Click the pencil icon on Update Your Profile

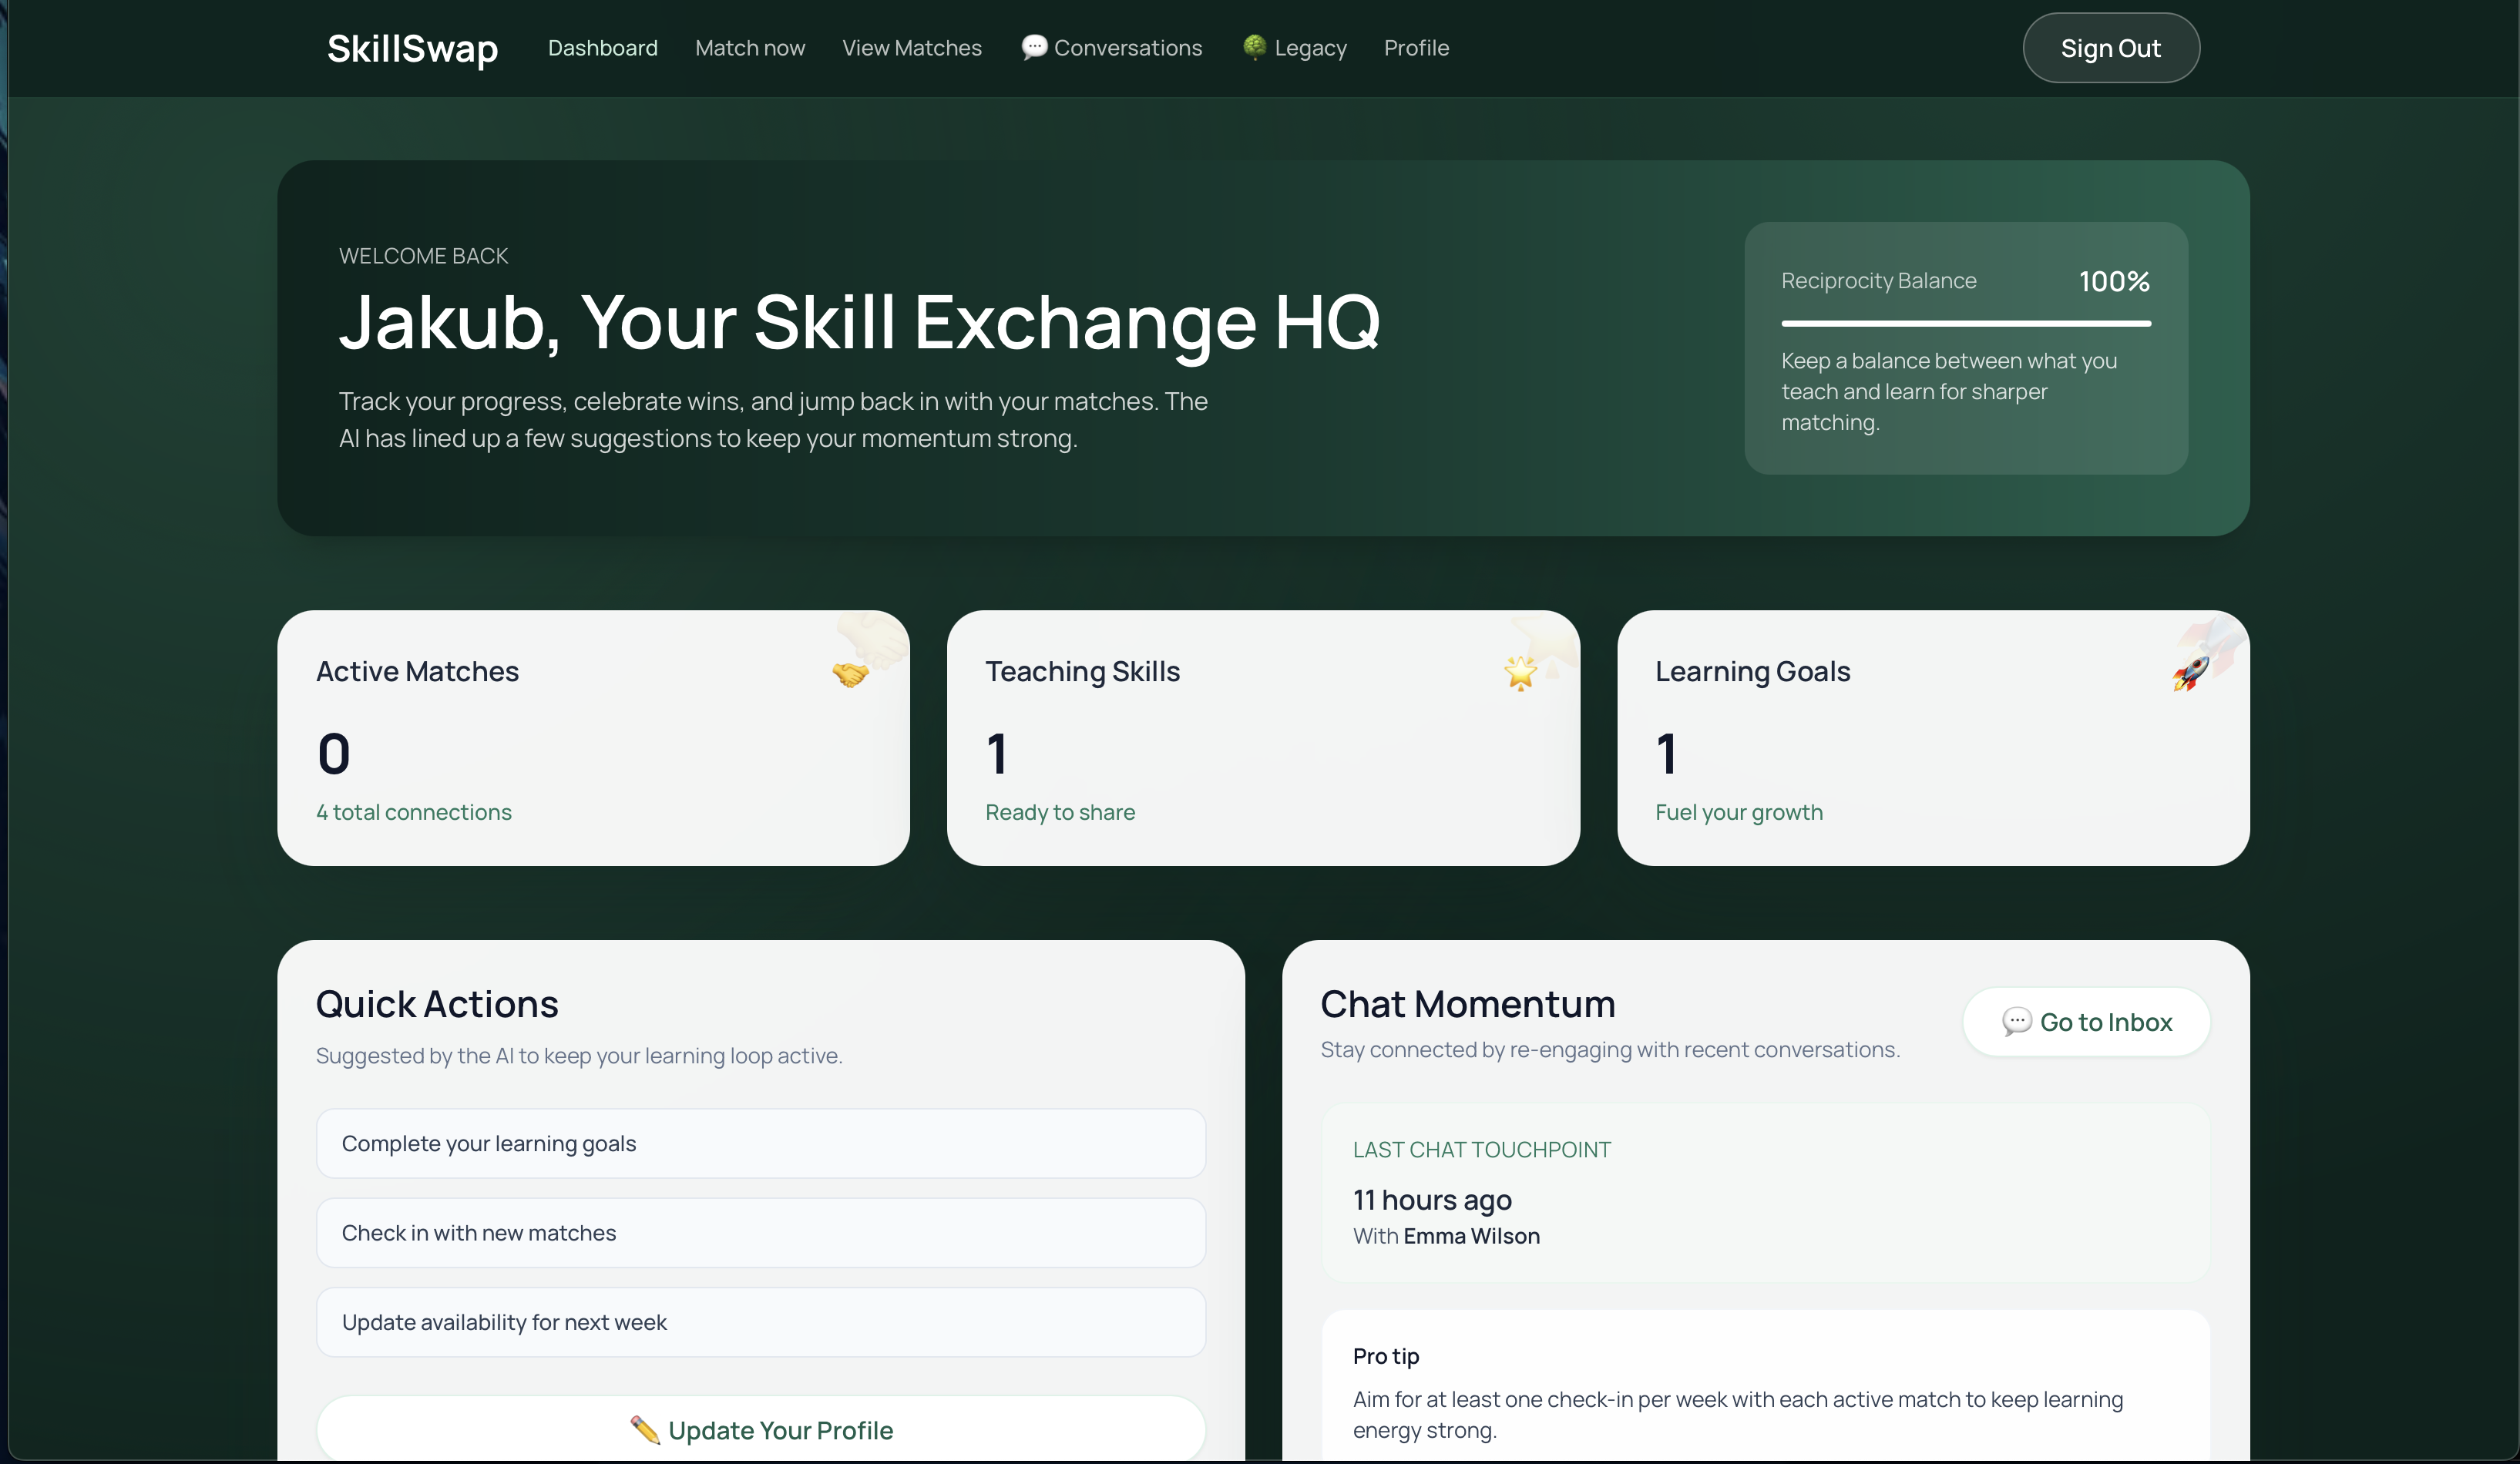click(x=645, y=1430)
